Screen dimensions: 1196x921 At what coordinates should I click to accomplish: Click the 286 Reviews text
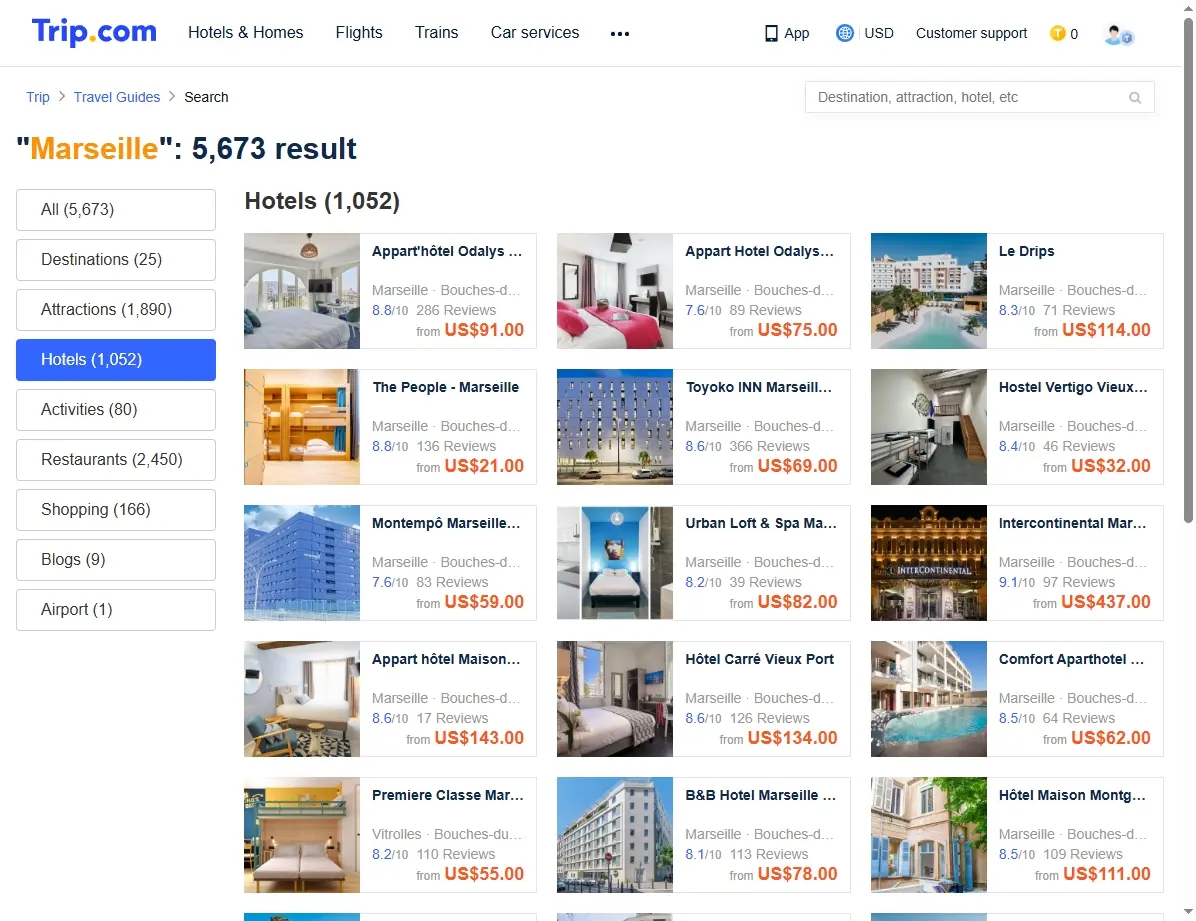pos(456,311)
